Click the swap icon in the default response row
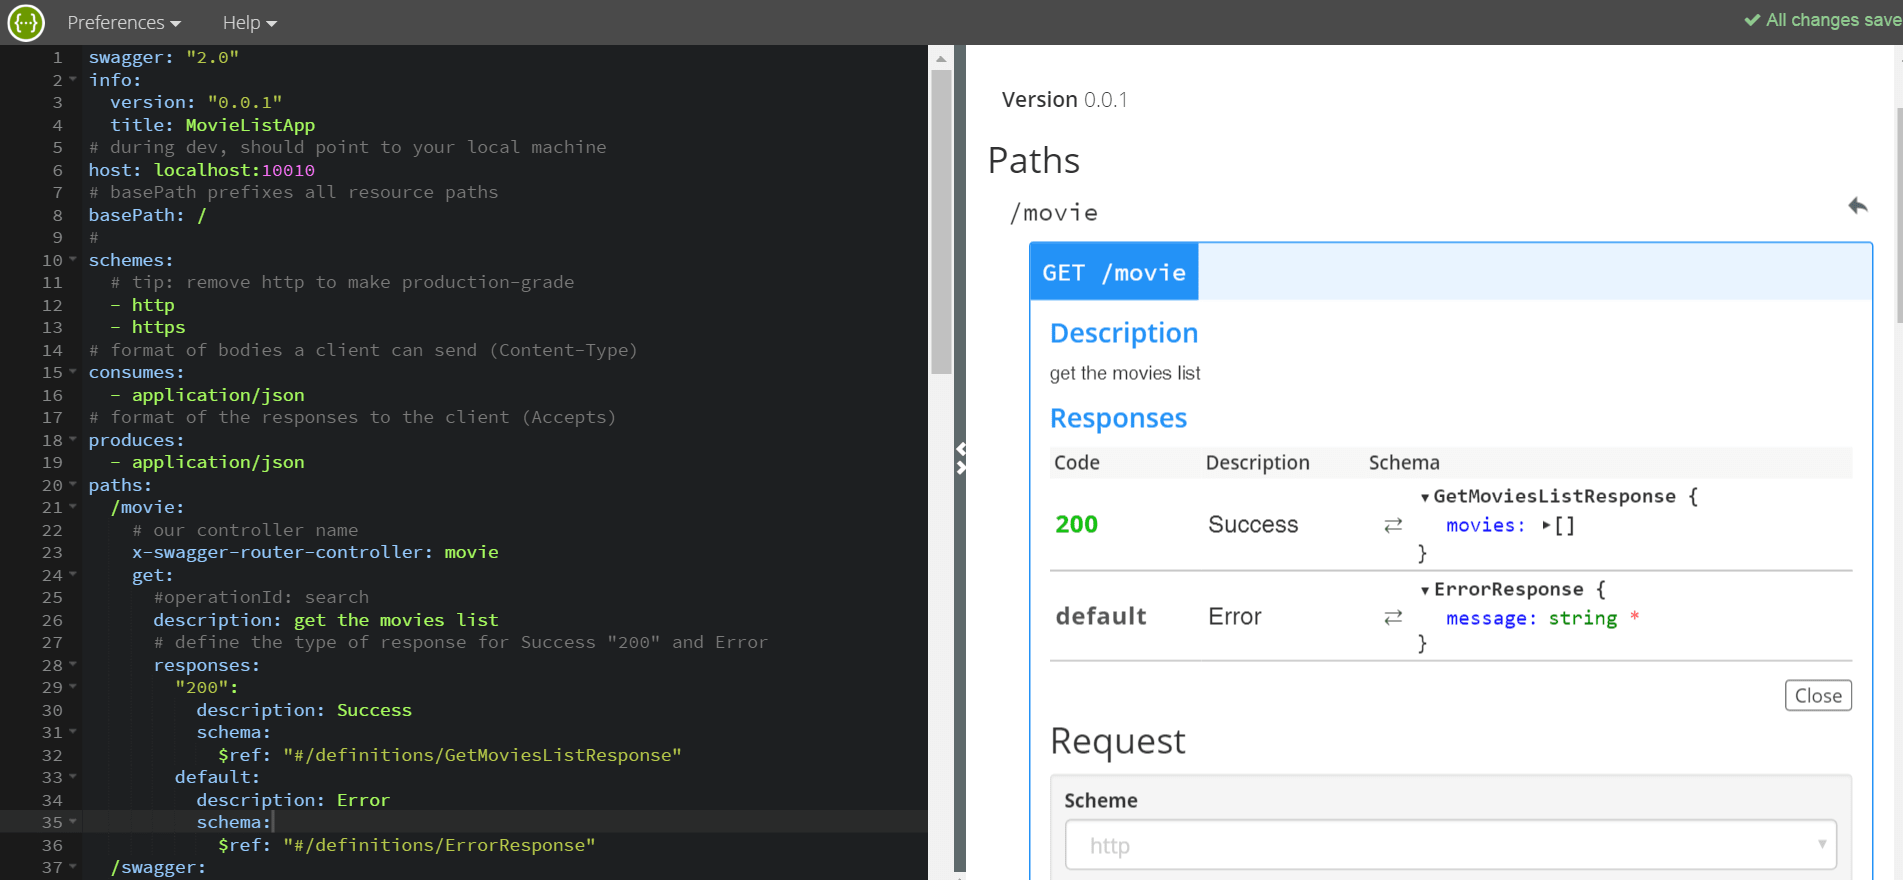 pyautogui.click(x=1393, y=618)
